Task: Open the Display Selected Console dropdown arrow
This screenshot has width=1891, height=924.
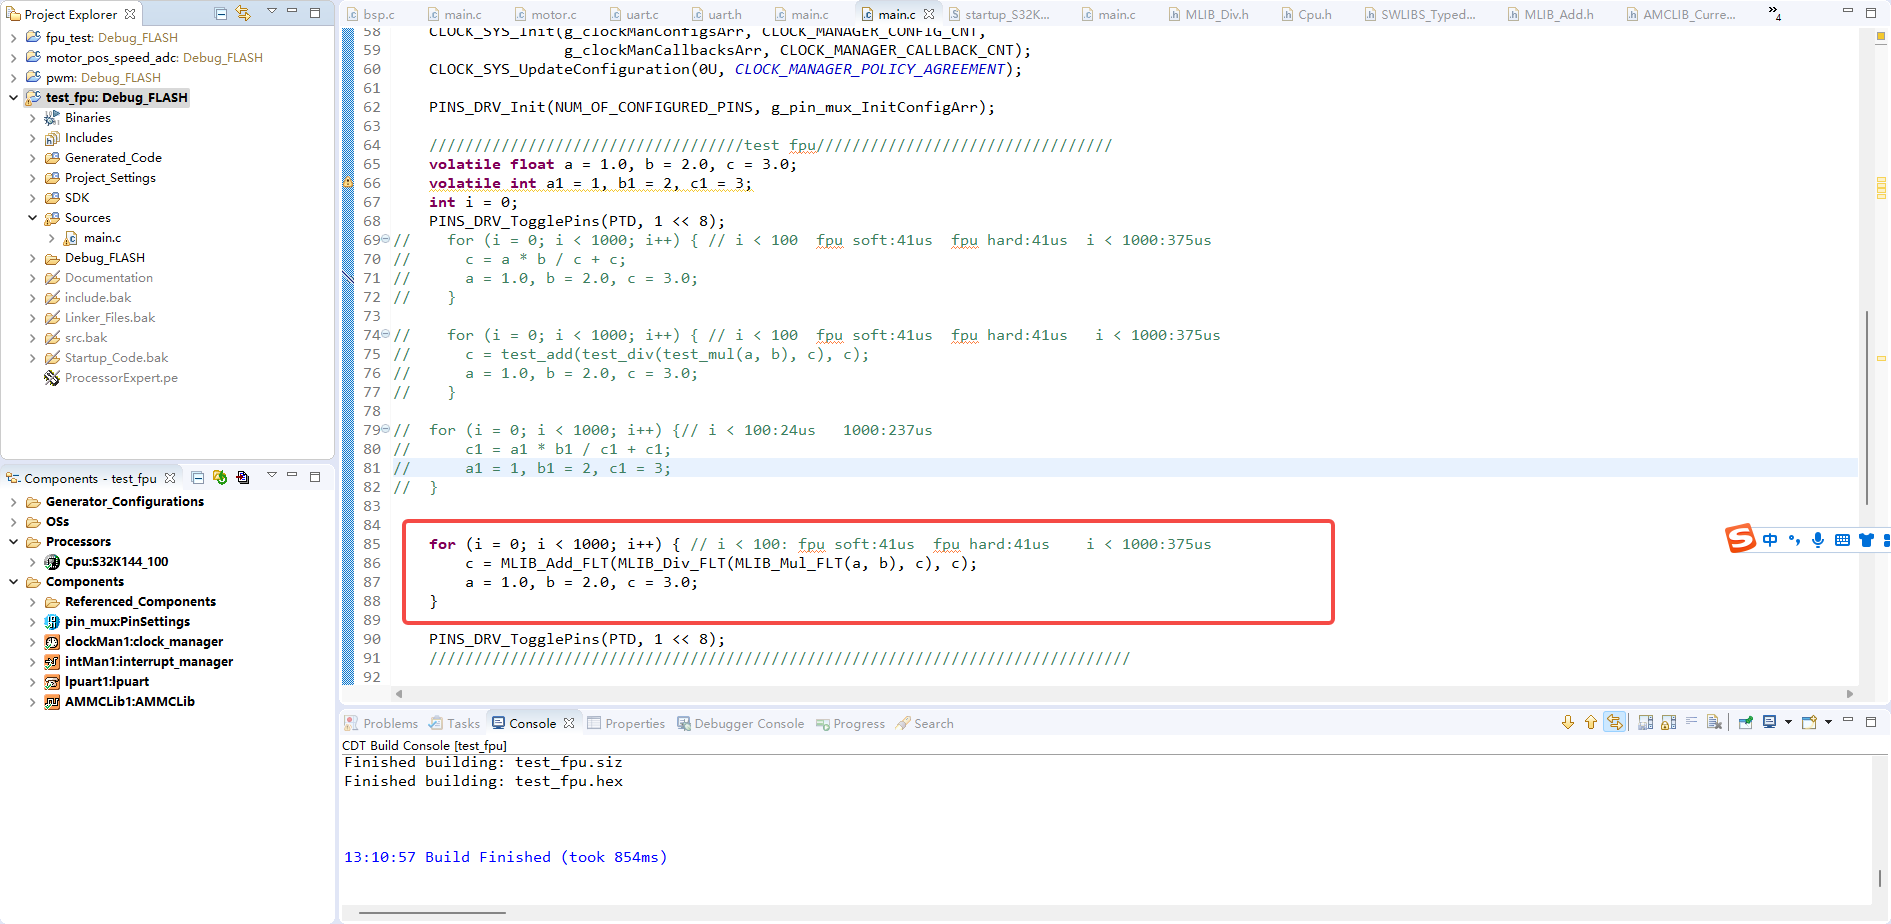Action: click(x=1788, y=722)
